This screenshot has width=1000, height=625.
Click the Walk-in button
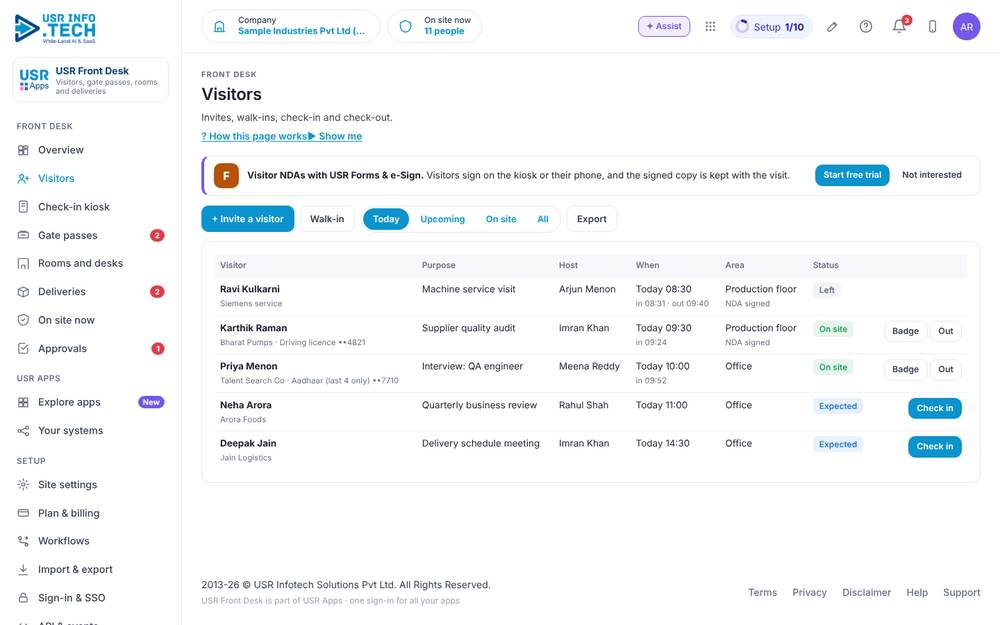point(327,219)
